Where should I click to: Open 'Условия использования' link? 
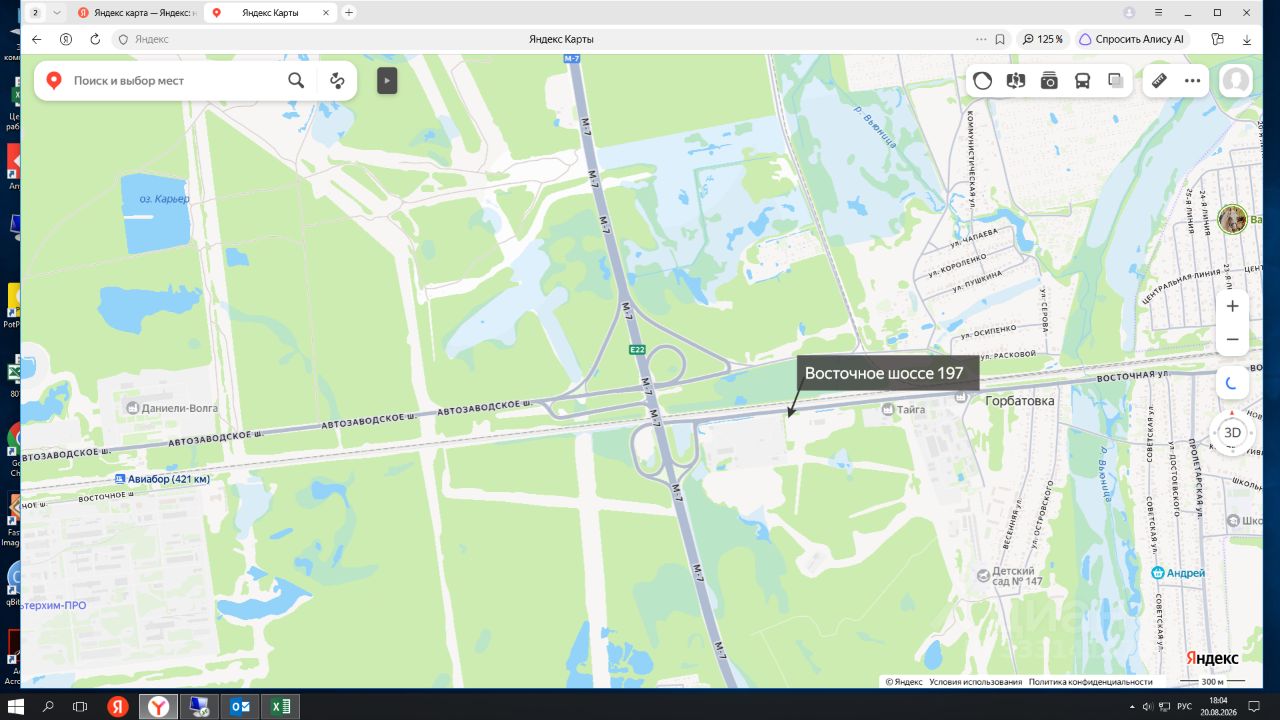pyautogui.click(x=975, y=682)
